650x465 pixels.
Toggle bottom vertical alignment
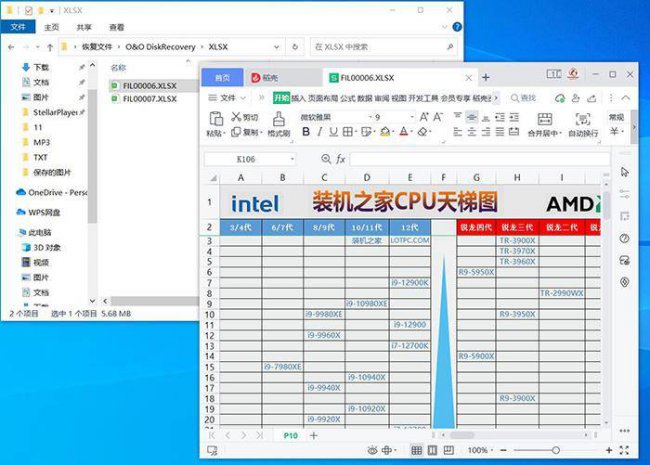(x=486, y=117)
